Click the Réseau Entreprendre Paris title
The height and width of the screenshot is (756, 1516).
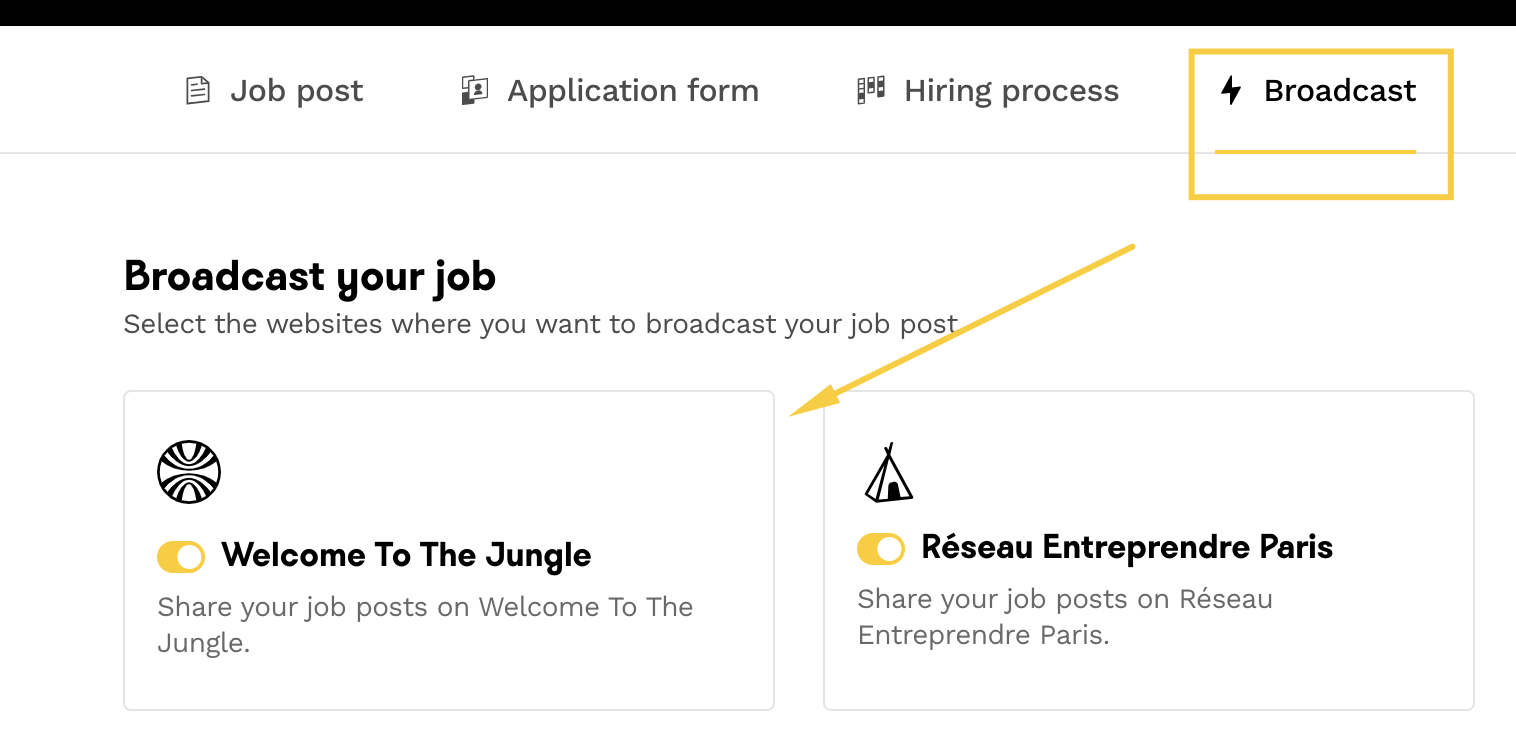(1127, 548)
